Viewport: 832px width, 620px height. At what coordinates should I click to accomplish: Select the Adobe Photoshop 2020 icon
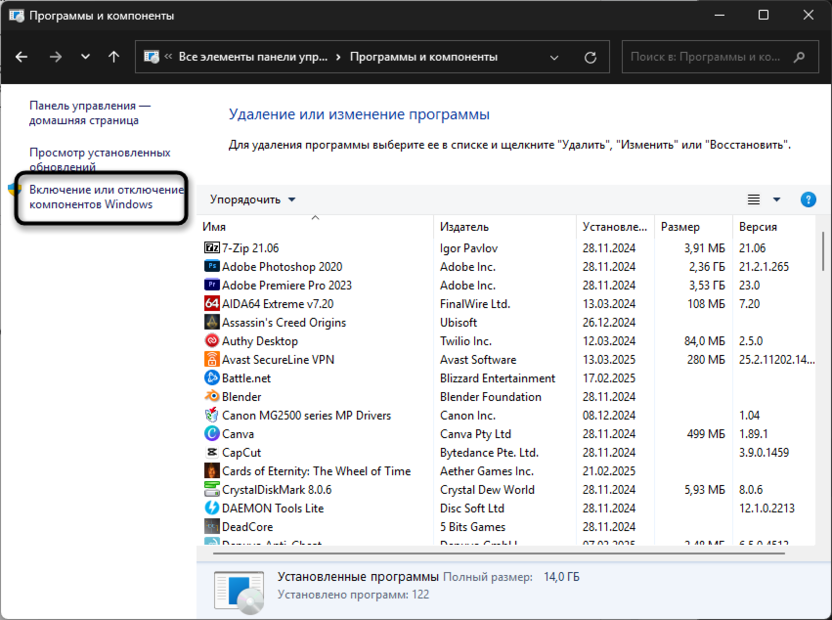coord(212,267)
